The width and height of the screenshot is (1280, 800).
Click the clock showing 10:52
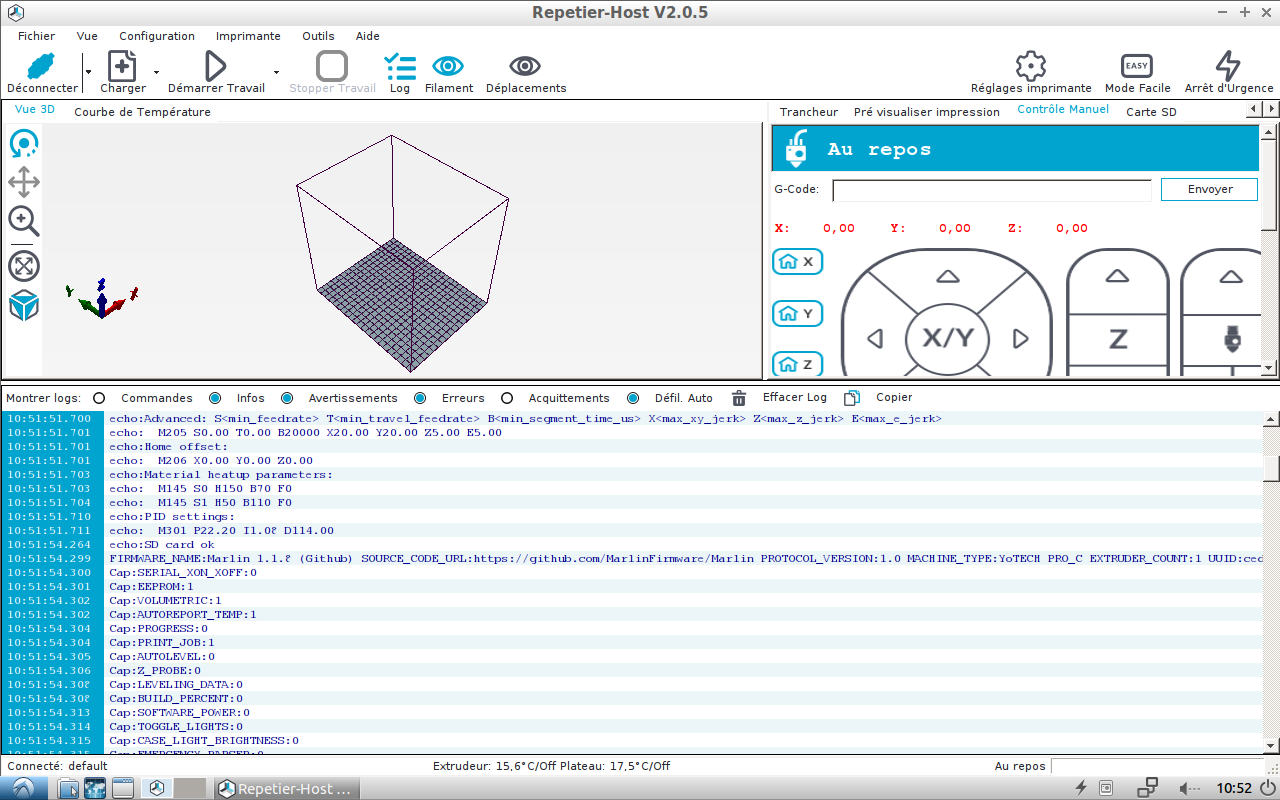click(x=1234, y=788)
